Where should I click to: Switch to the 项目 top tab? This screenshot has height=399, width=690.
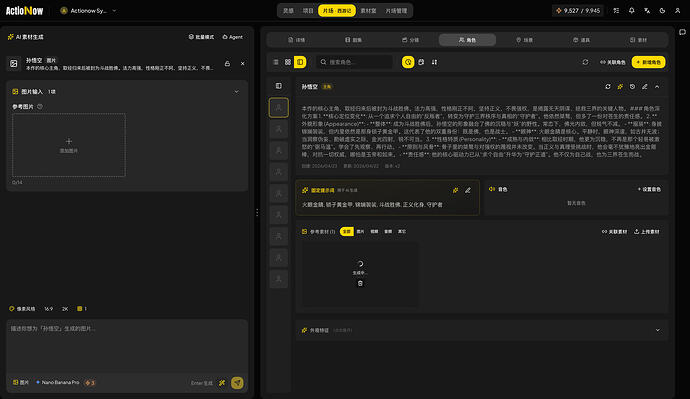coord(308,11)
